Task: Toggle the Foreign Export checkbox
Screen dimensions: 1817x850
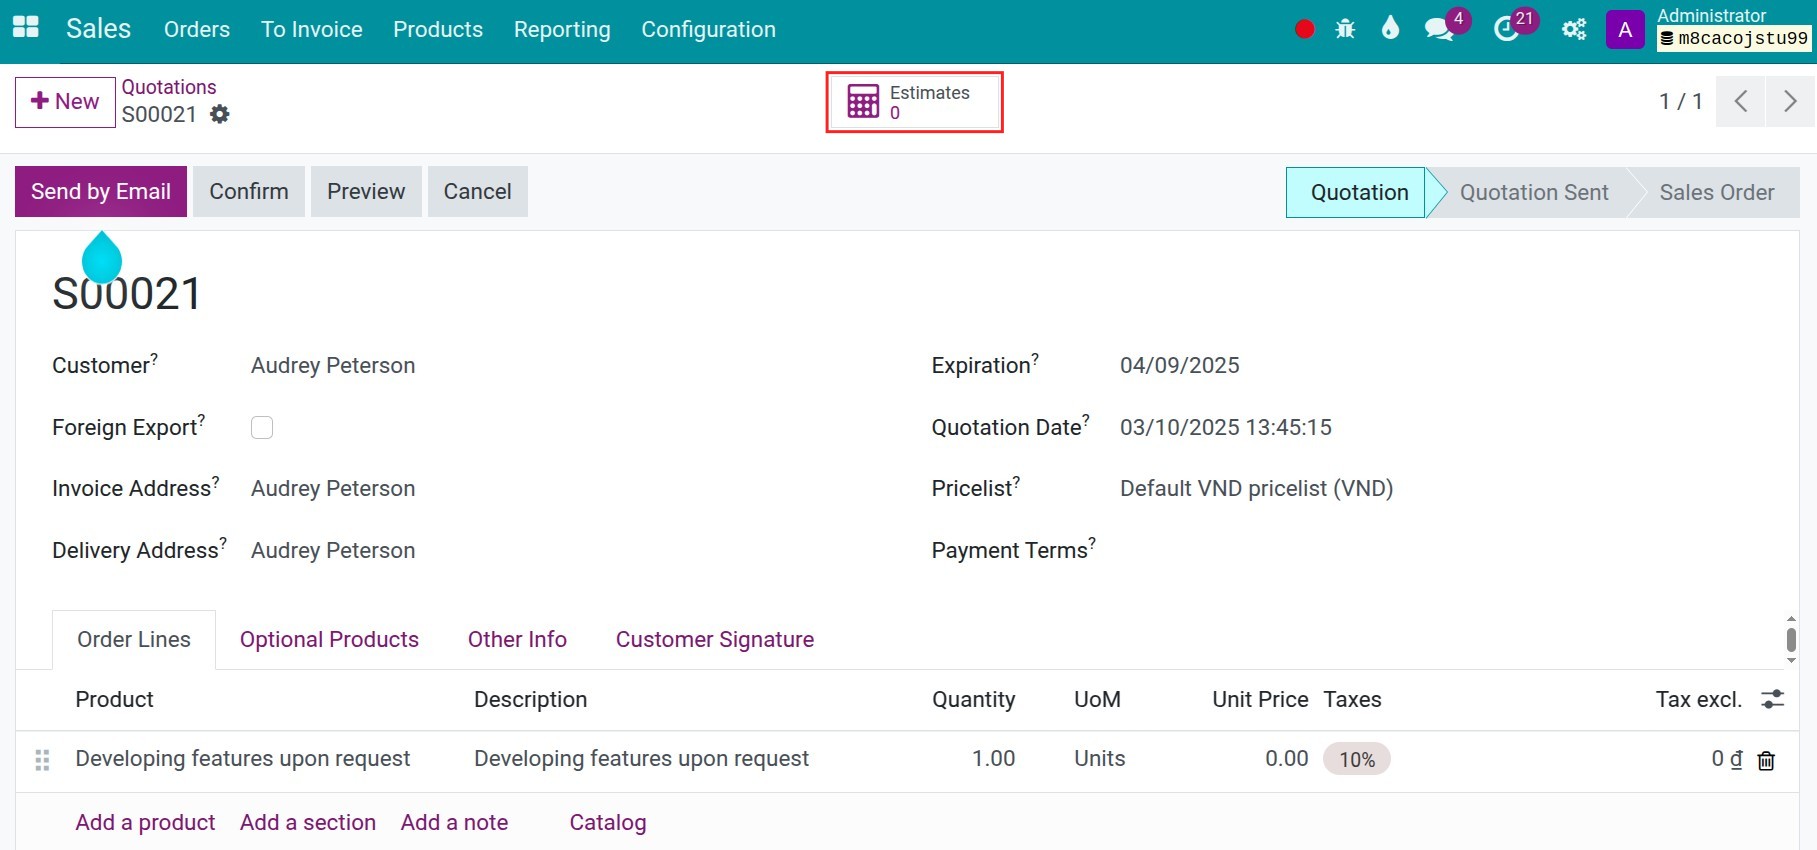Action: click(x=262, y=427)
